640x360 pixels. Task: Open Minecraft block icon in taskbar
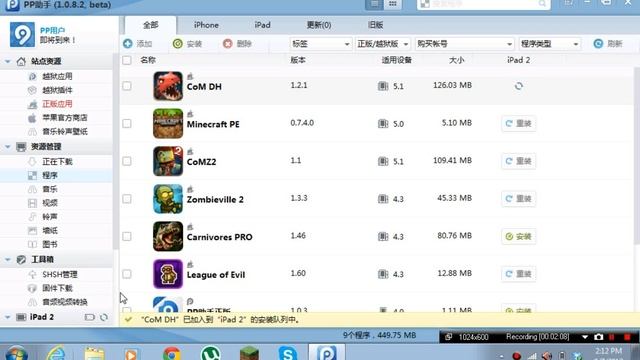249,353
